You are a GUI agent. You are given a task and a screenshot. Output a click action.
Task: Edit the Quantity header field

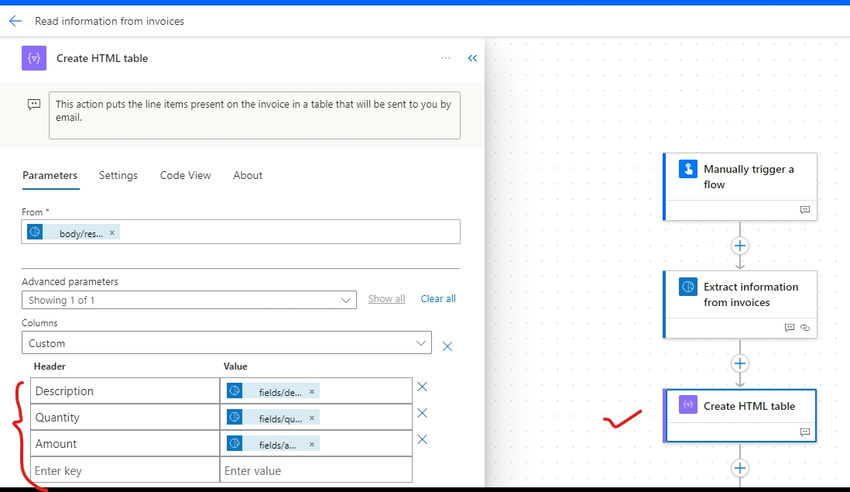coord(125,417)
